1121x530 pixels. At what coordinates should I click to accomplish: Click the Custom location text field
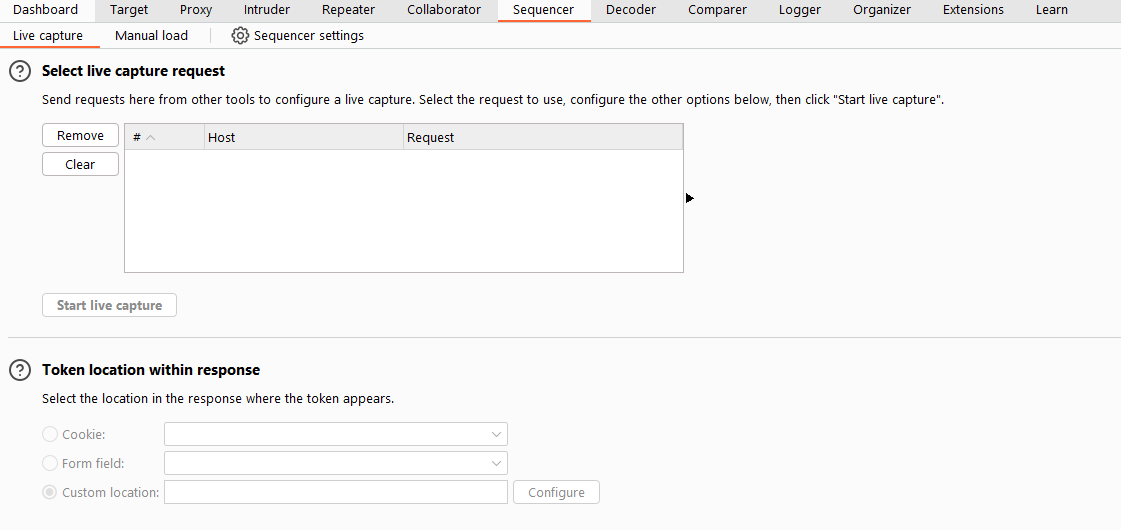[x=336, y=492]
